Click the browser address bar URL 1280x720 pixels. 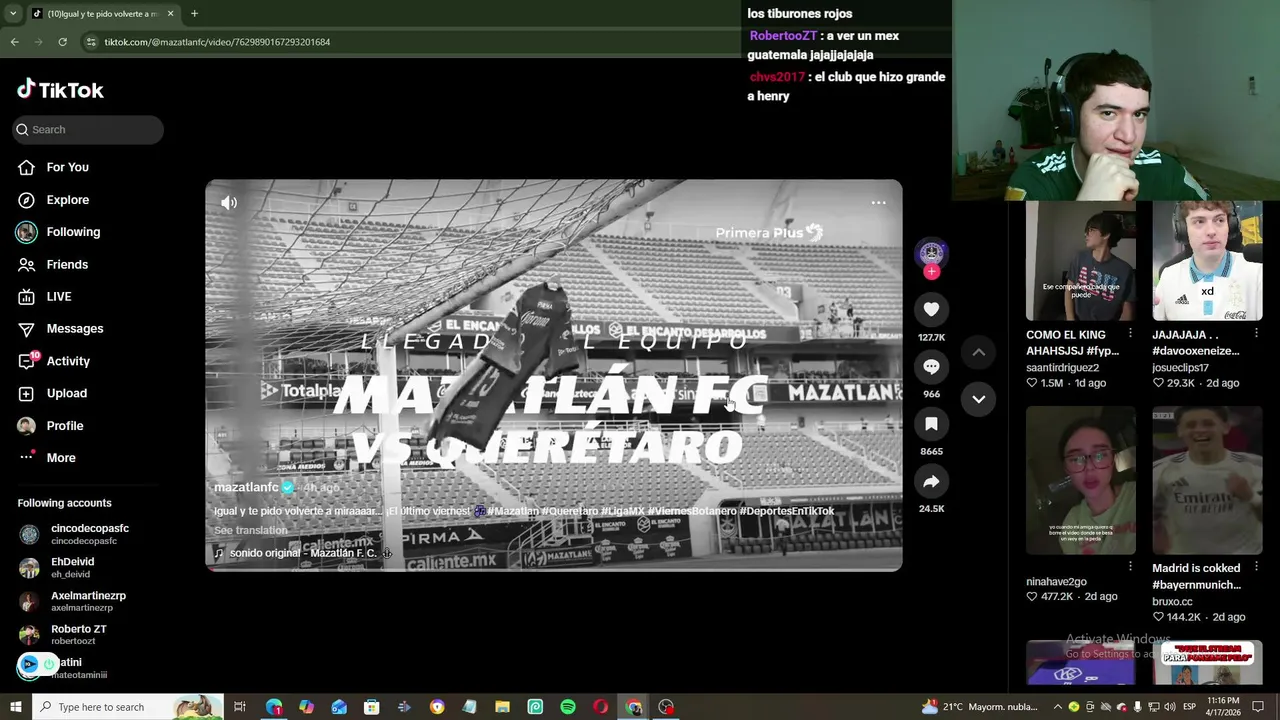tap(217, 42)
